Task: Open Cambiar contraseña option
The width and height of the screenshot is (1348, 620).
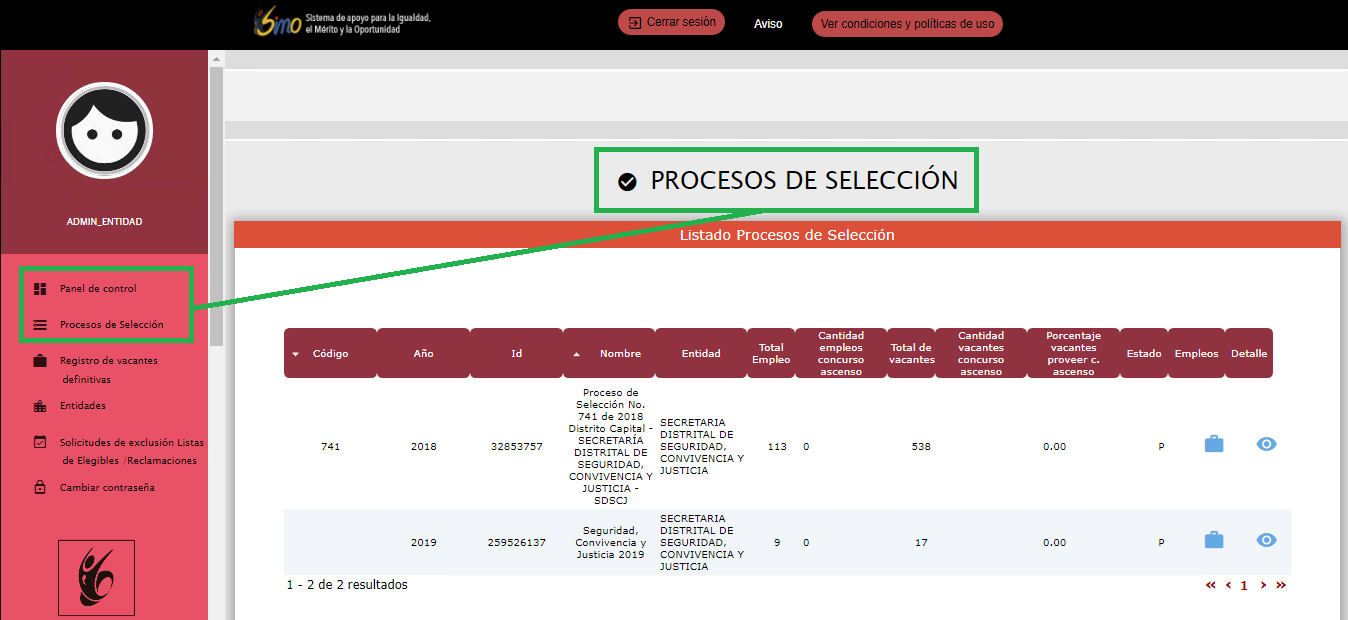Action: pyautogui.click(x=107, y=488)
